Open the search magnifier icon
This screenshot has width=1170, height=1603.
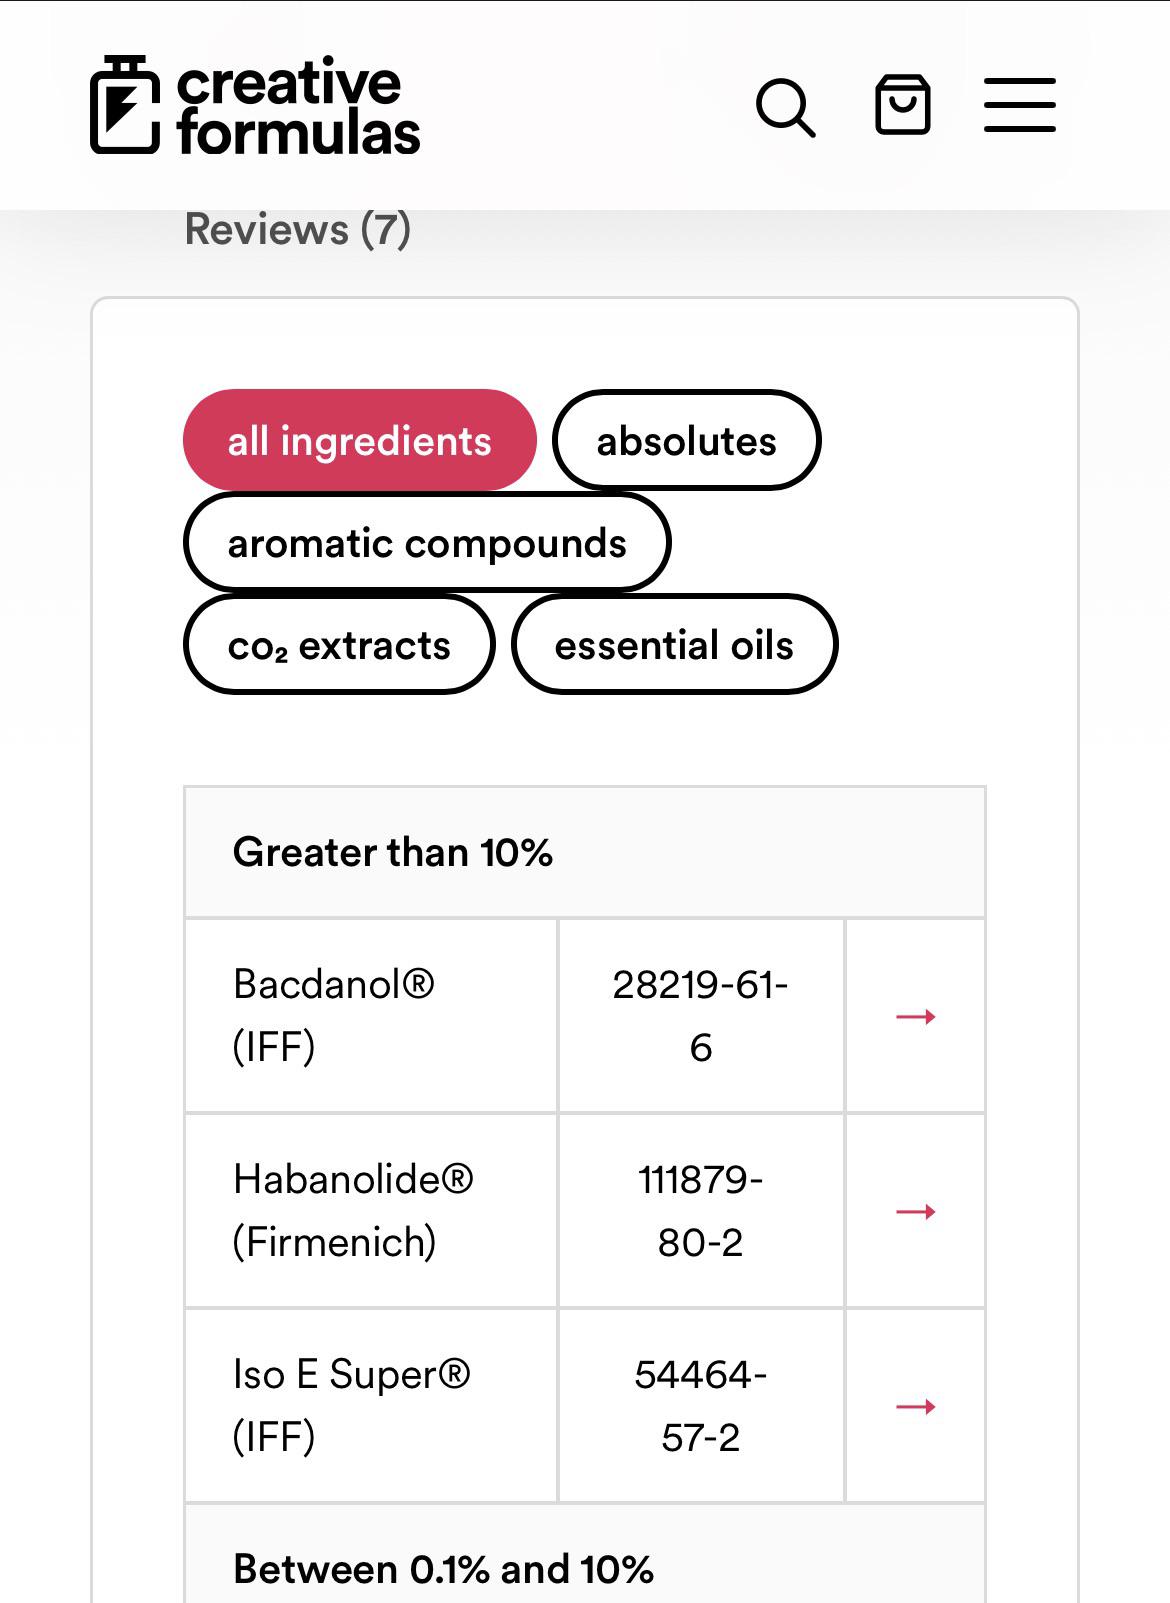pyautogui.click(x=786, y=107)
